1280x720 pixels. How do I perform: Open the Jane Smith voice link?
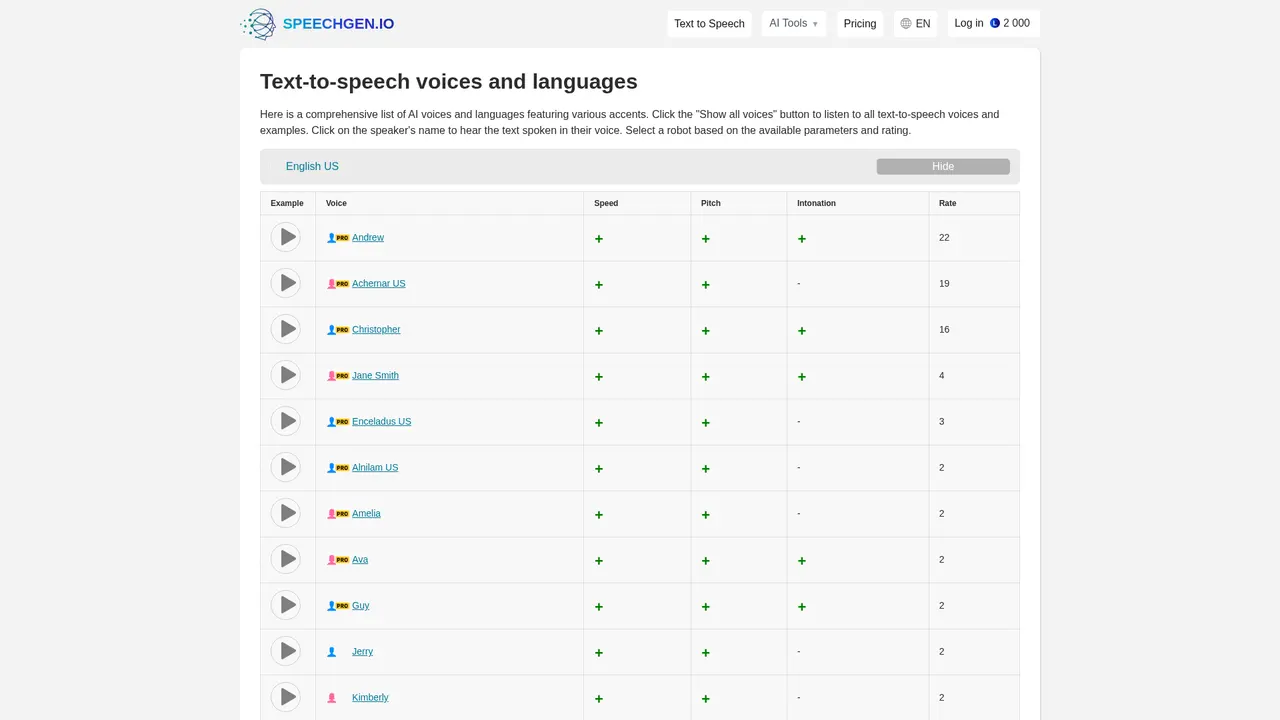click(x=375, y=376)
